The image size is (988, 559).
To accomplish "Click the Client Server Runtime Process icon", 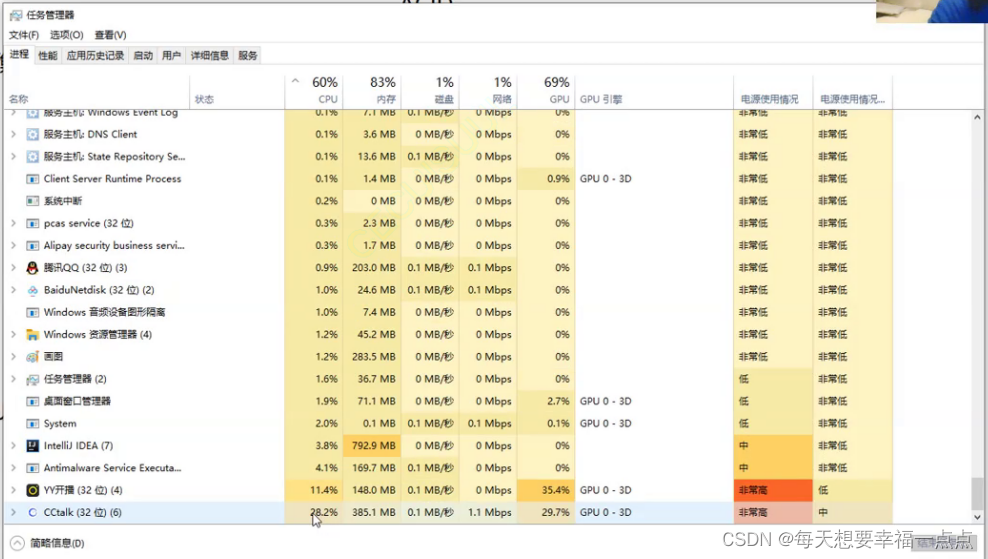I will tap(33, 179).
